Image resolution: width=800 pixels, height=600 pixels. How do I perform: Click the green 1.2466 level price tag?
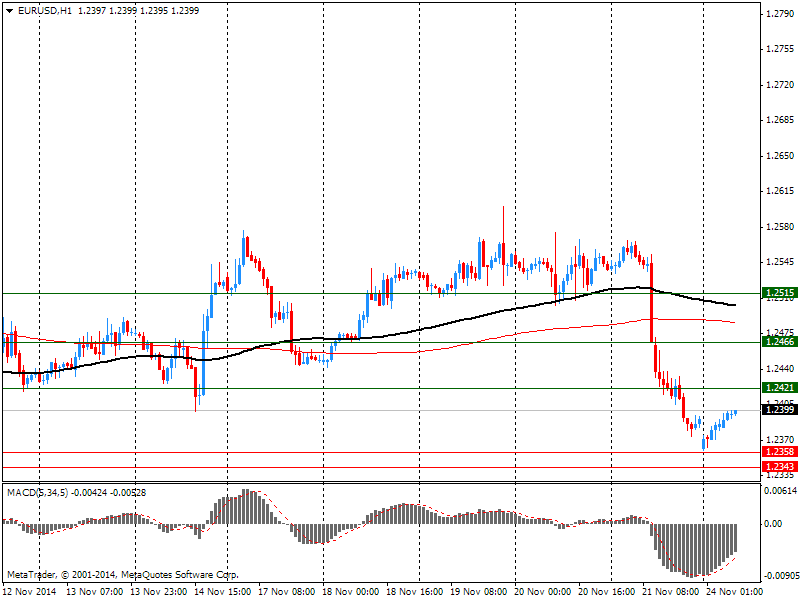point(780,342)
